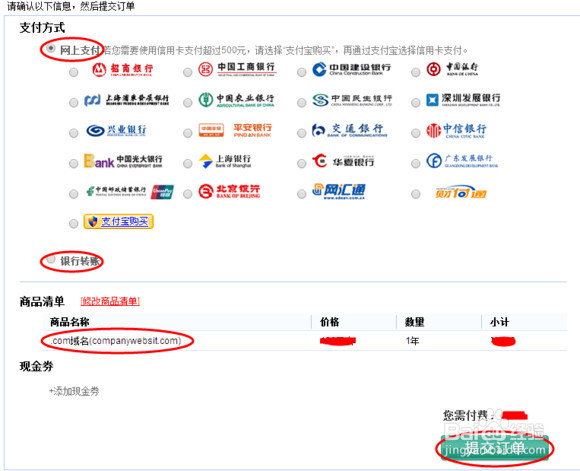This screenshot has width=580, height=471.
Task: Click the 价格 column header
Action: point(330,322)
